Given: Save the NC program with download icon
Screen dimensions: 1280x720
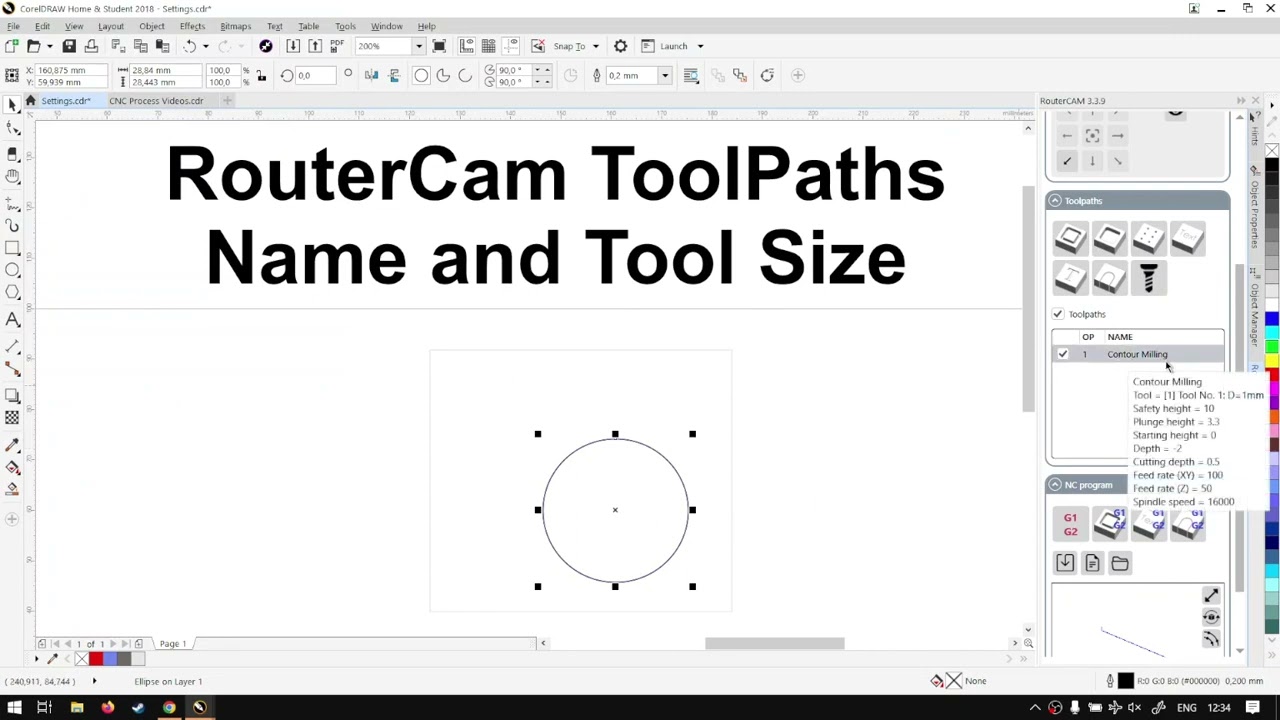Looking at the screenshot, I should pos(1065,564).
